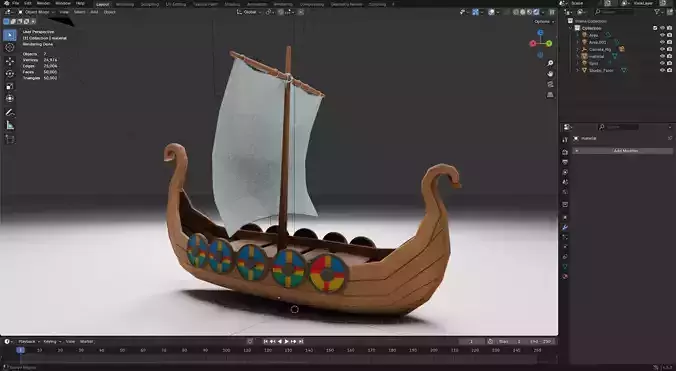676x371 pixels.
Task: Hide the Area.001 object
Action: pos(663,42)
